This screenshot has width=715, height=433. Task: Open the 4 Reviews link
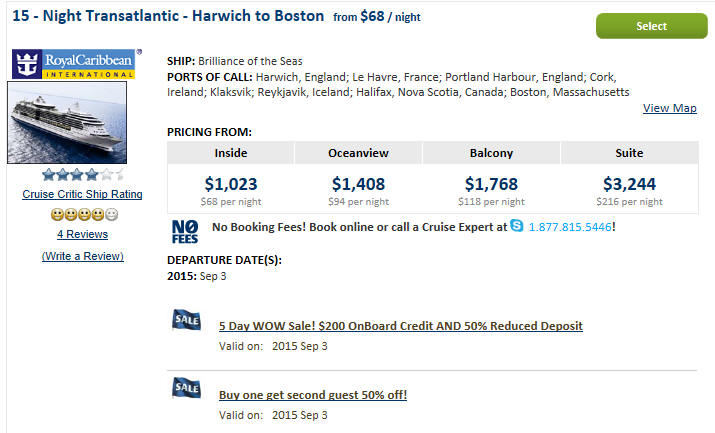pyautogui.click(x=82, y=234)
